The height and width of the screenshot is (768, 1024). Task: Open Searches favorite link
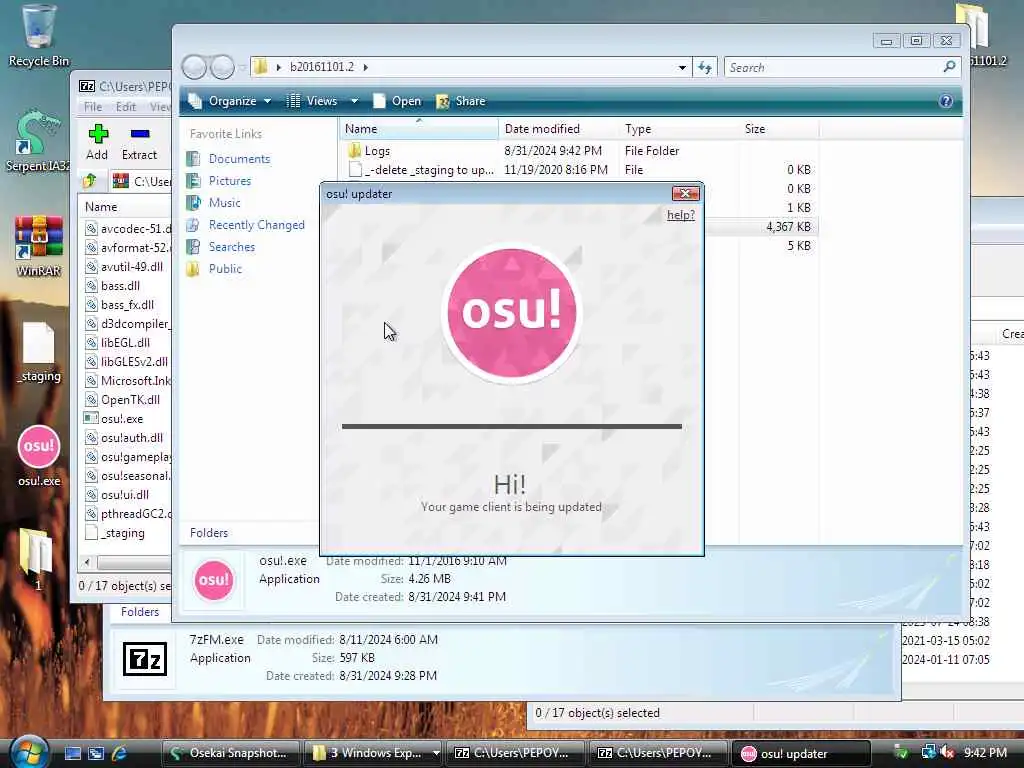click(232, 247)
